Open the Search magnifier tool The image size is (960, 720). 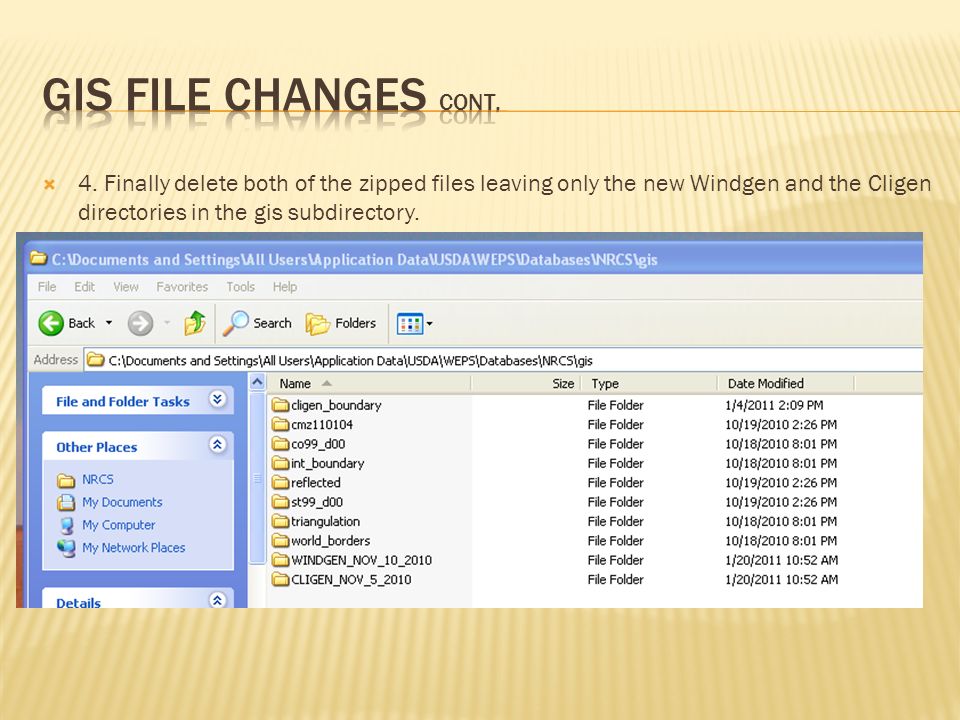257,323
